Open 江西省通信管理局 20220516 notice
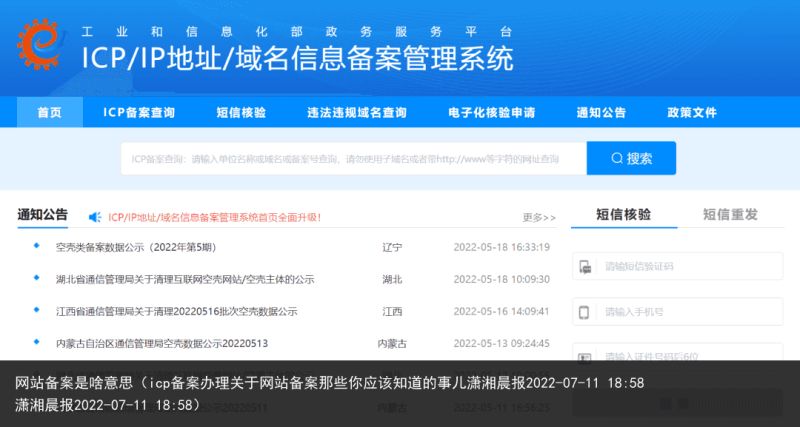 (x=177, y=311)
